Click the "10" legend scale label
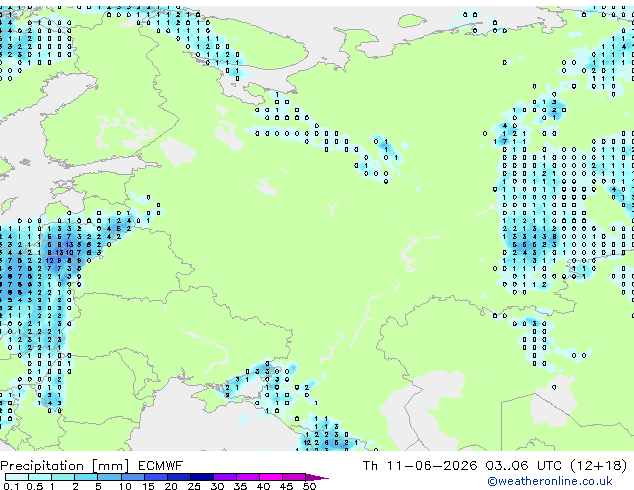The image size is (634, 490). [125, 486]
